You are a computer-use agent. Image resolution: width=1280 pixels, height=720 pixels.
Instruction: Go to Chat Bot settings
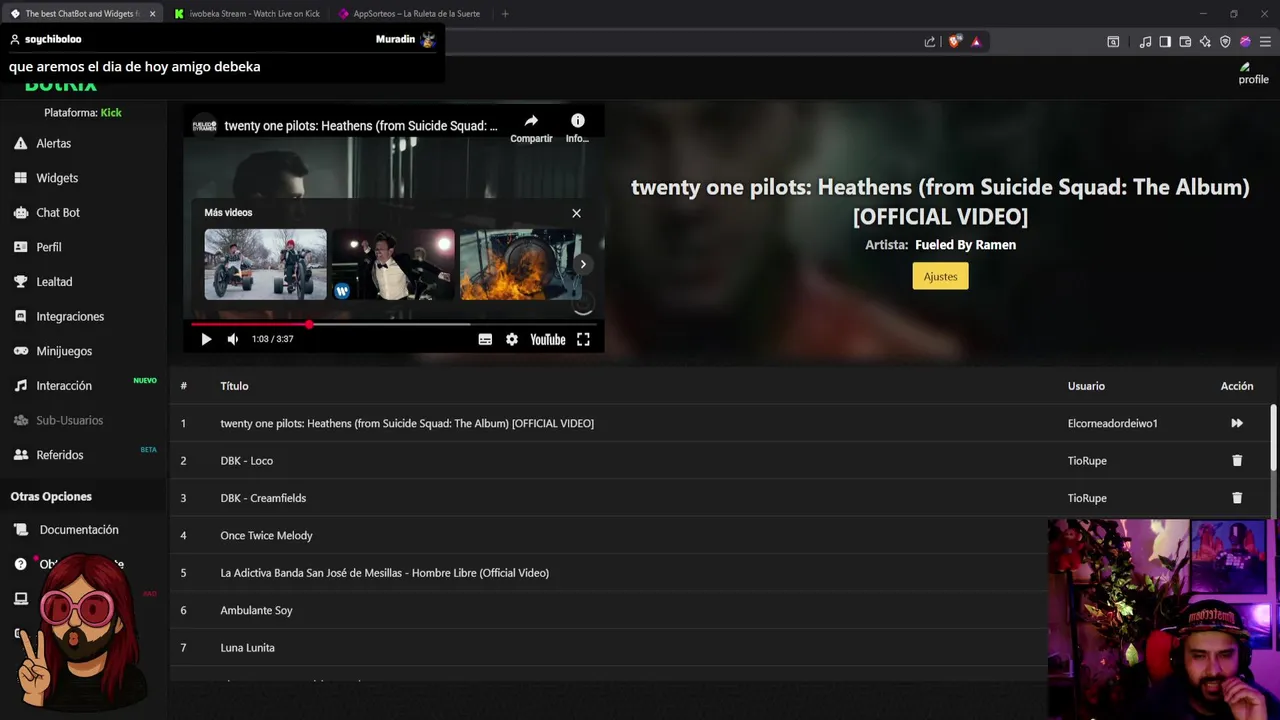(x=57, y=212)
